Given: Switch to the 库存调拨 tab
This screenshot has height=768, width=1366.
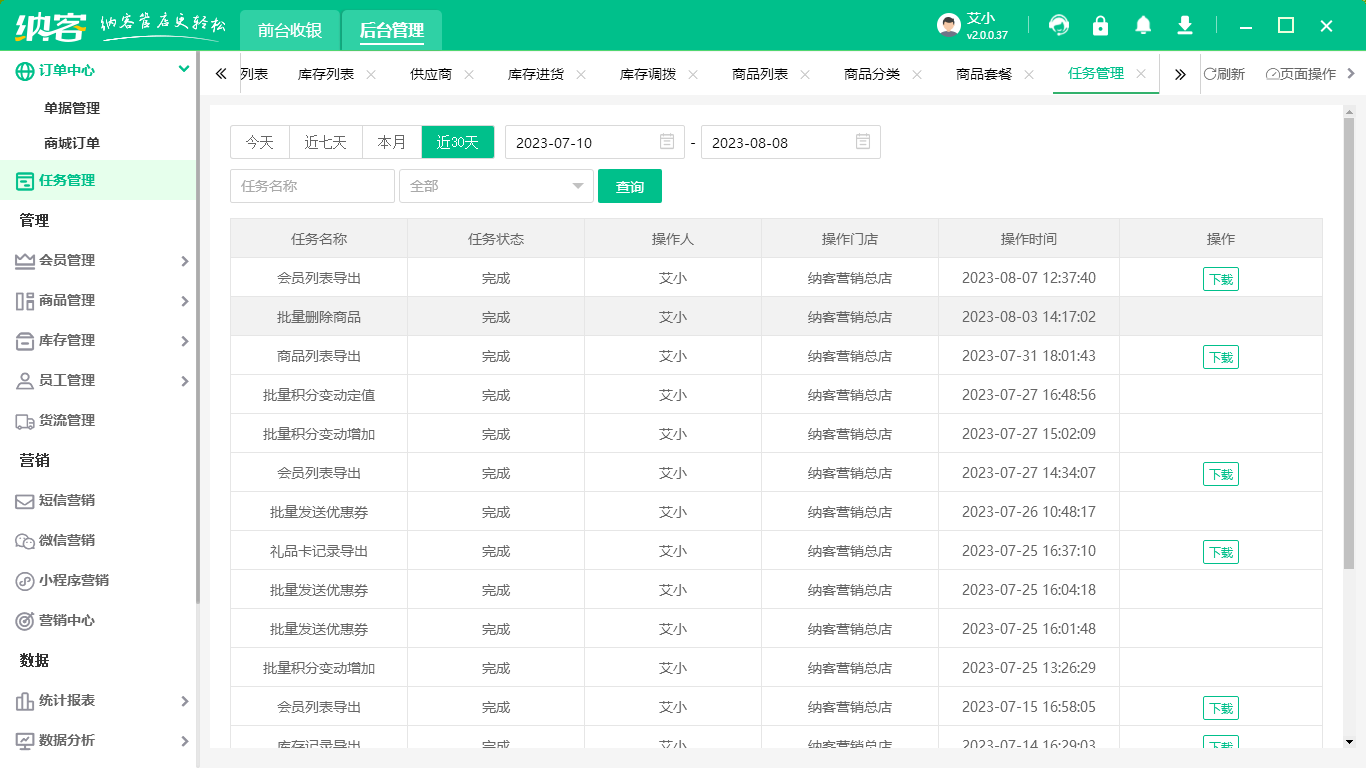Looking at the screenshot, I should (x=648, y=74).
